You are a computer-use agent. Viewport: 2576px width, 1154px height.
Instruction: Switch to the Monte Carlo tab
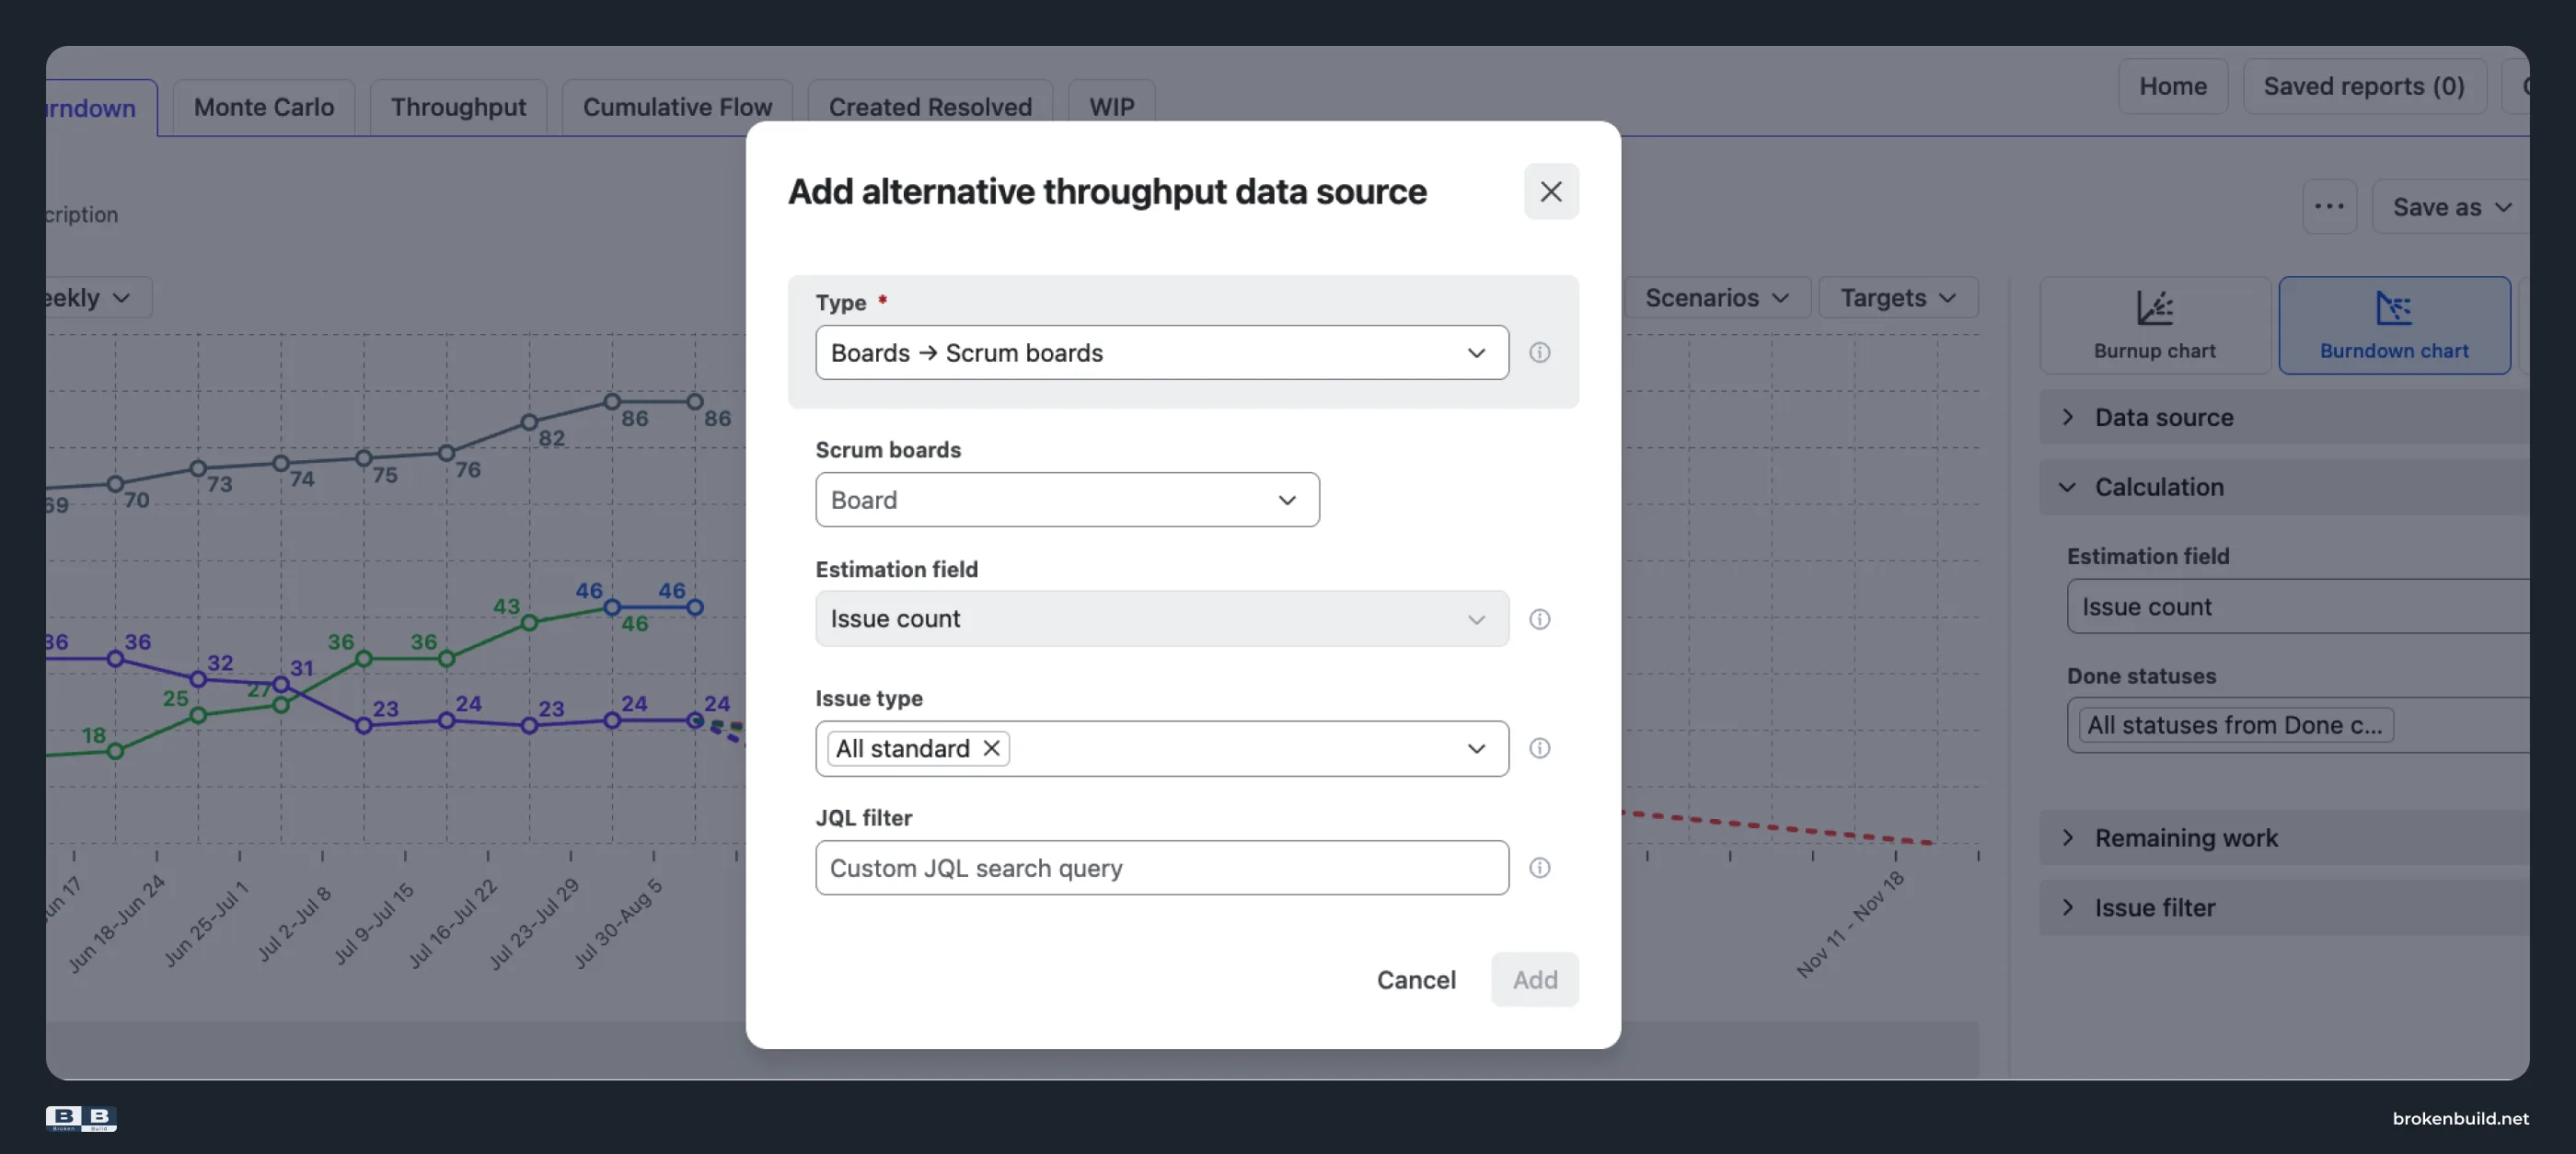pyautogui.click(x=264, y=107)
